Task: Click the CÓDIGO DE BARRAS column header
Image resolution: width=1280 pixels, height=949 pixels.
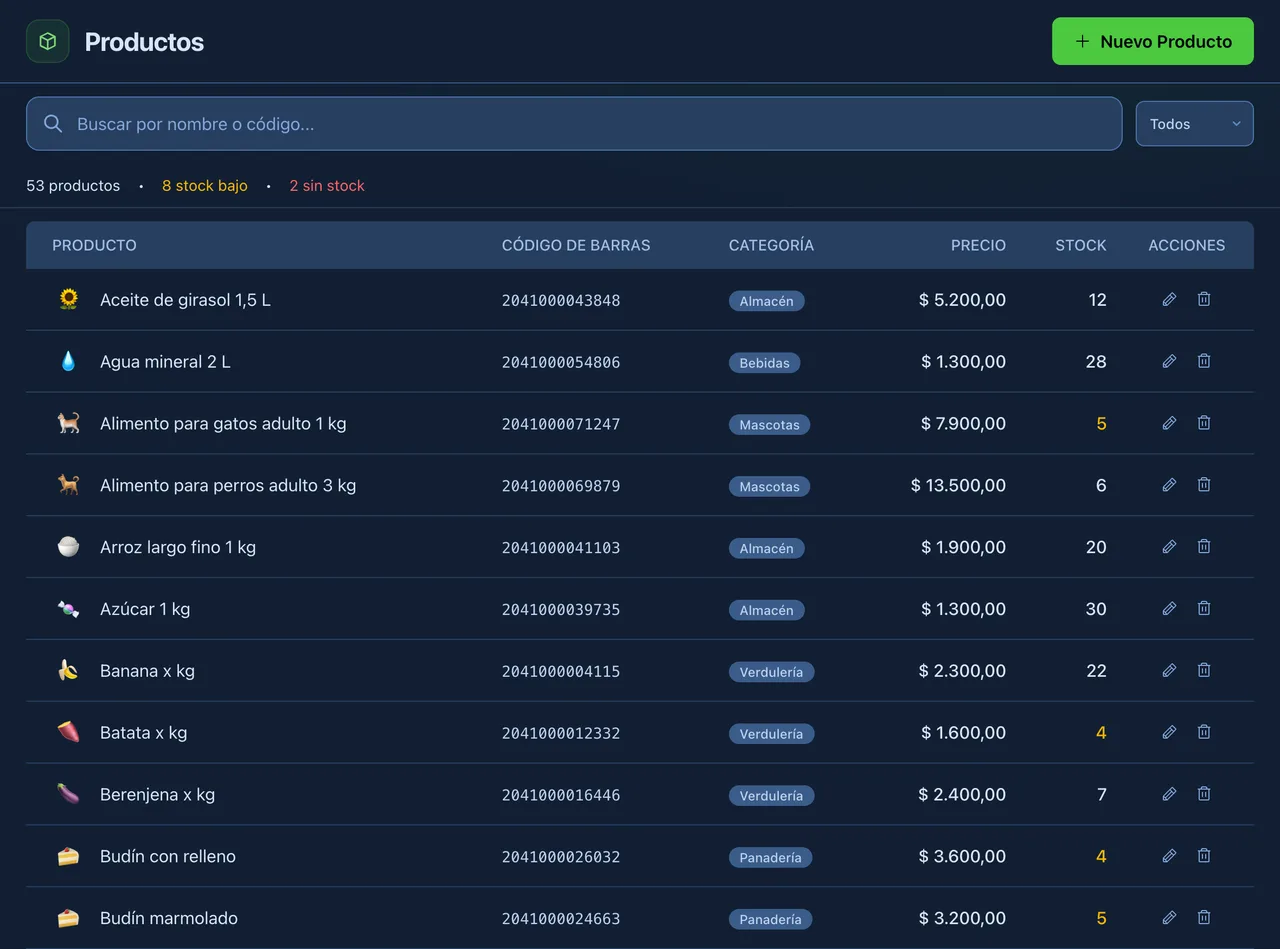Action: [576, 245]
